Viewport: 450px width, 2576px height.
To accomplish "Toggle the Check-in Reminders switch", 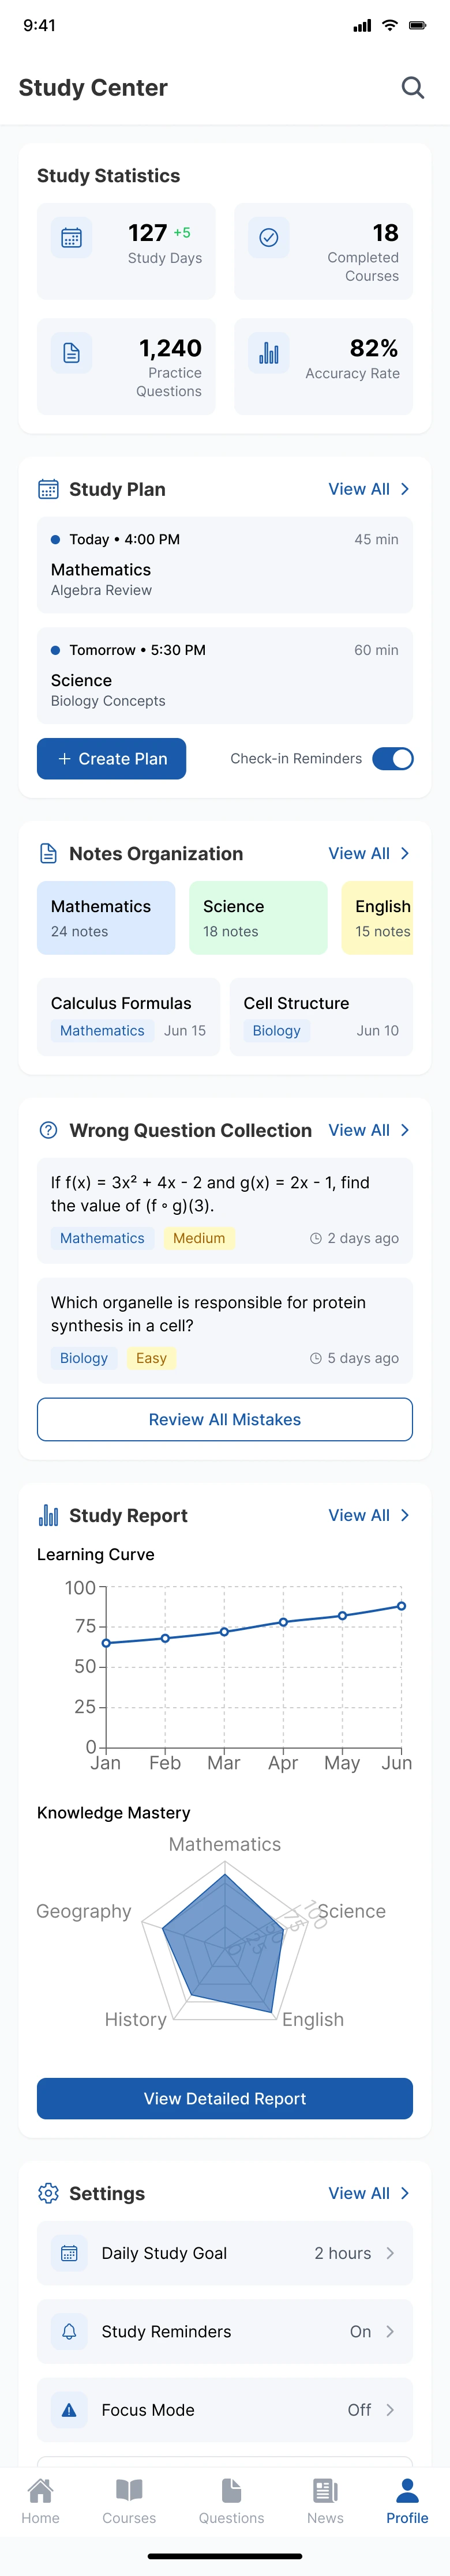I will click(392, 759).
